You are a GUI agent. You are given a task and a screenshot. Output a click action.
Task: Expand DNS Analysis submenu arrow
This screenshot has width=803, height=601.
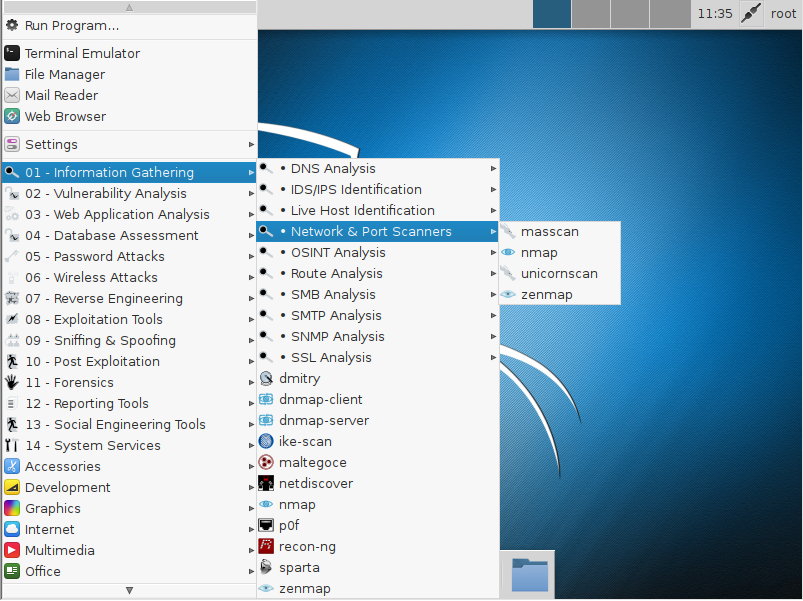pyautogui.click(x=493, y=168)
